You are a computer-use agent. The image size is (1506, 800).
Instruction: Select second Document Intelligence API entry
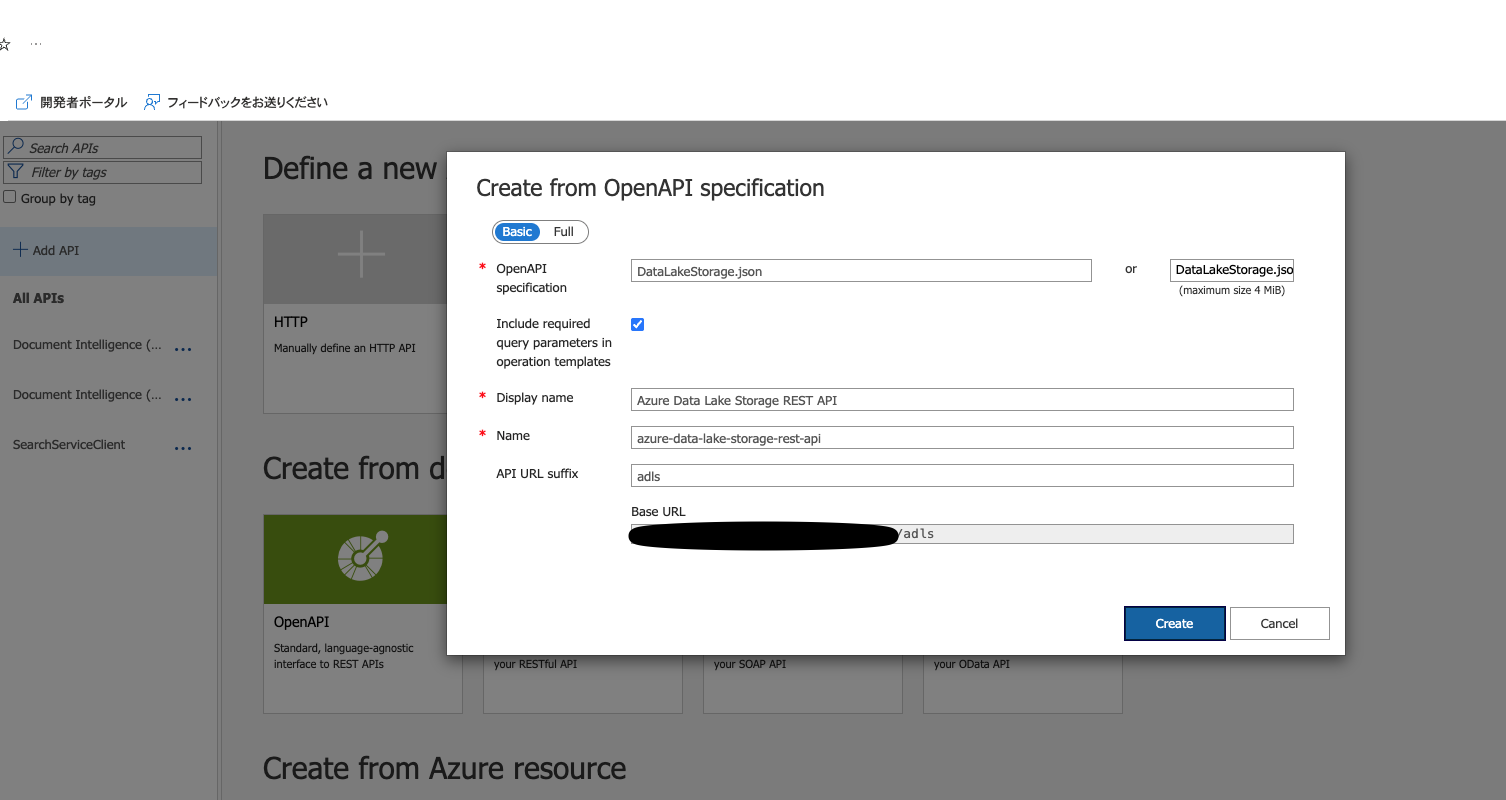87,395
